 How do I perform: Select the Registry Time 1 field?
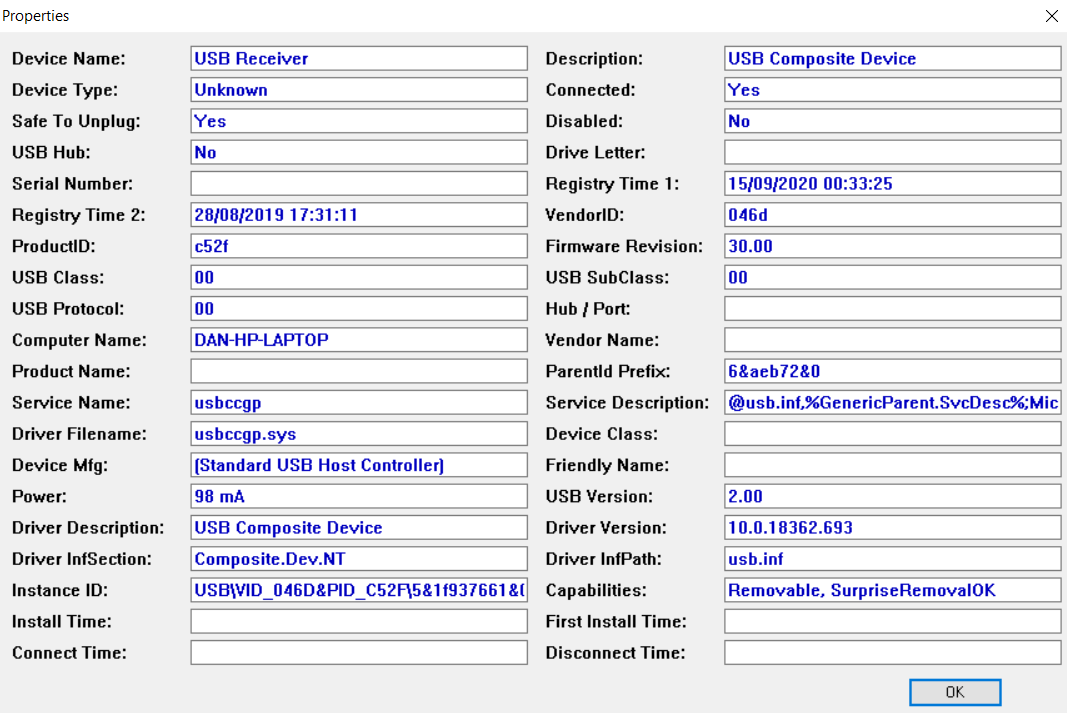coord(892,184)
